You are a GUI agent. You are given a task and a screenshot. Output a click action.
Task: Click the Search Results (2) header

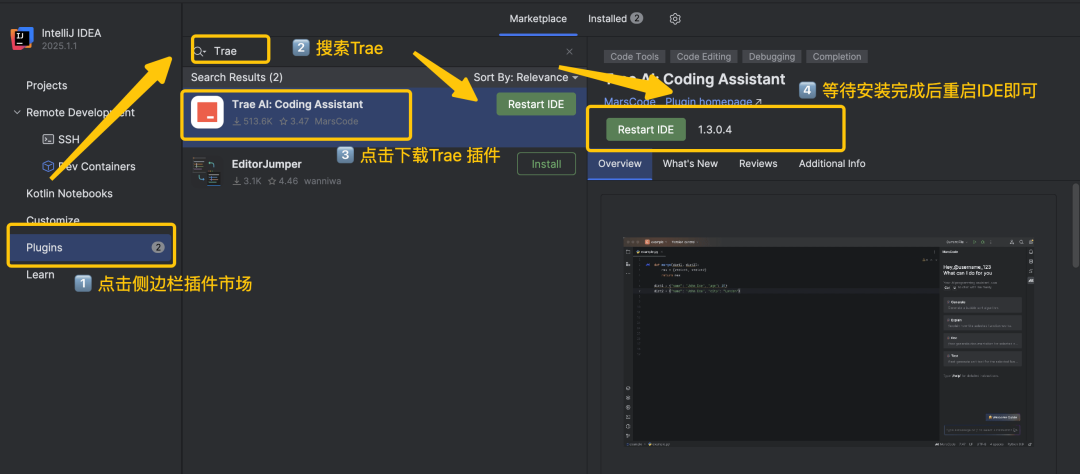pyautogui.click(x=237, y=77)
